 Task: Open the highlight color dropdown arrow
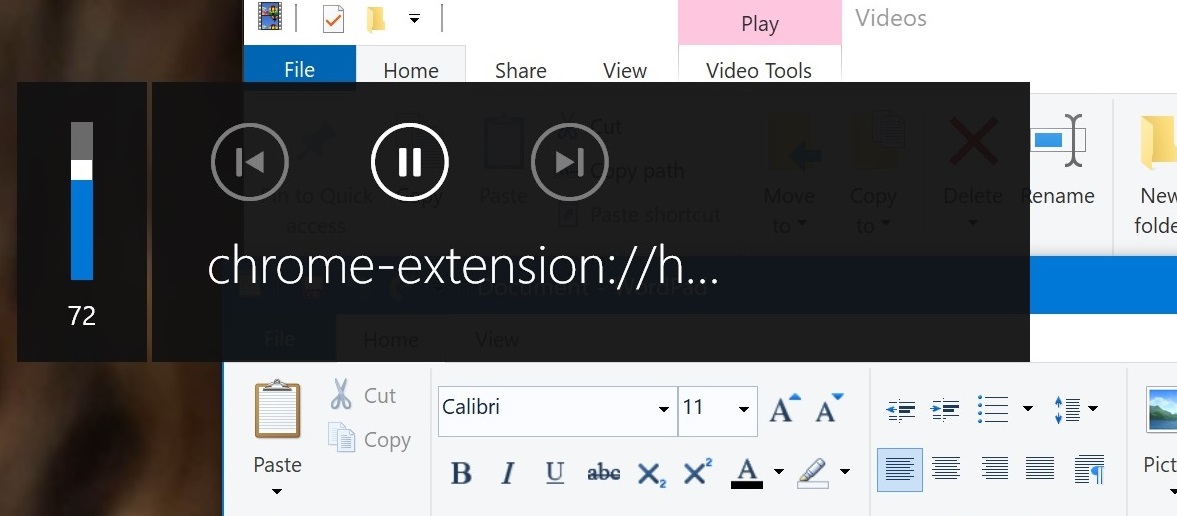(845, 472)
